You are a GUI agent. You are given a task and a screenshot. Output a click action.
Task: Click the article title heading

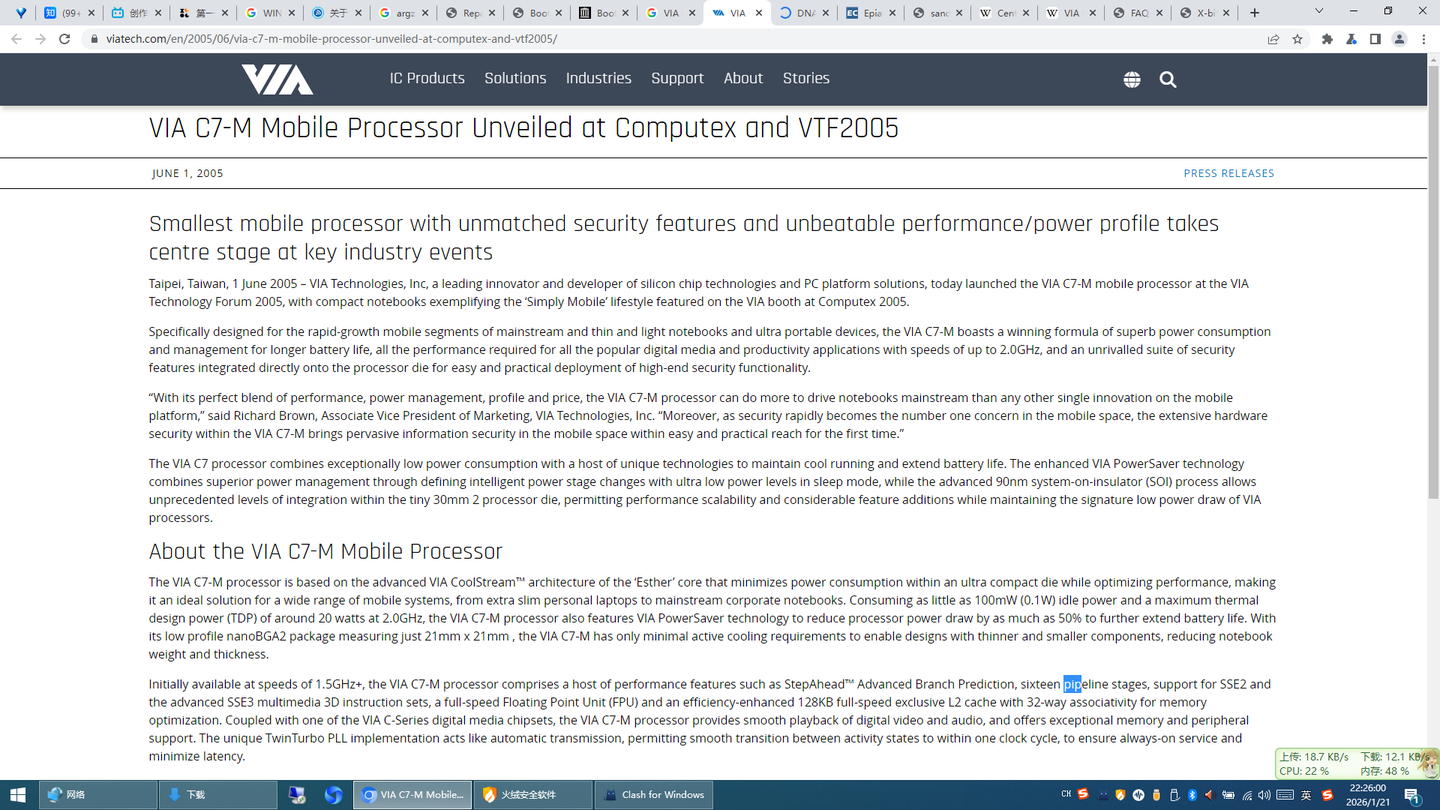(x=524, y=128)
